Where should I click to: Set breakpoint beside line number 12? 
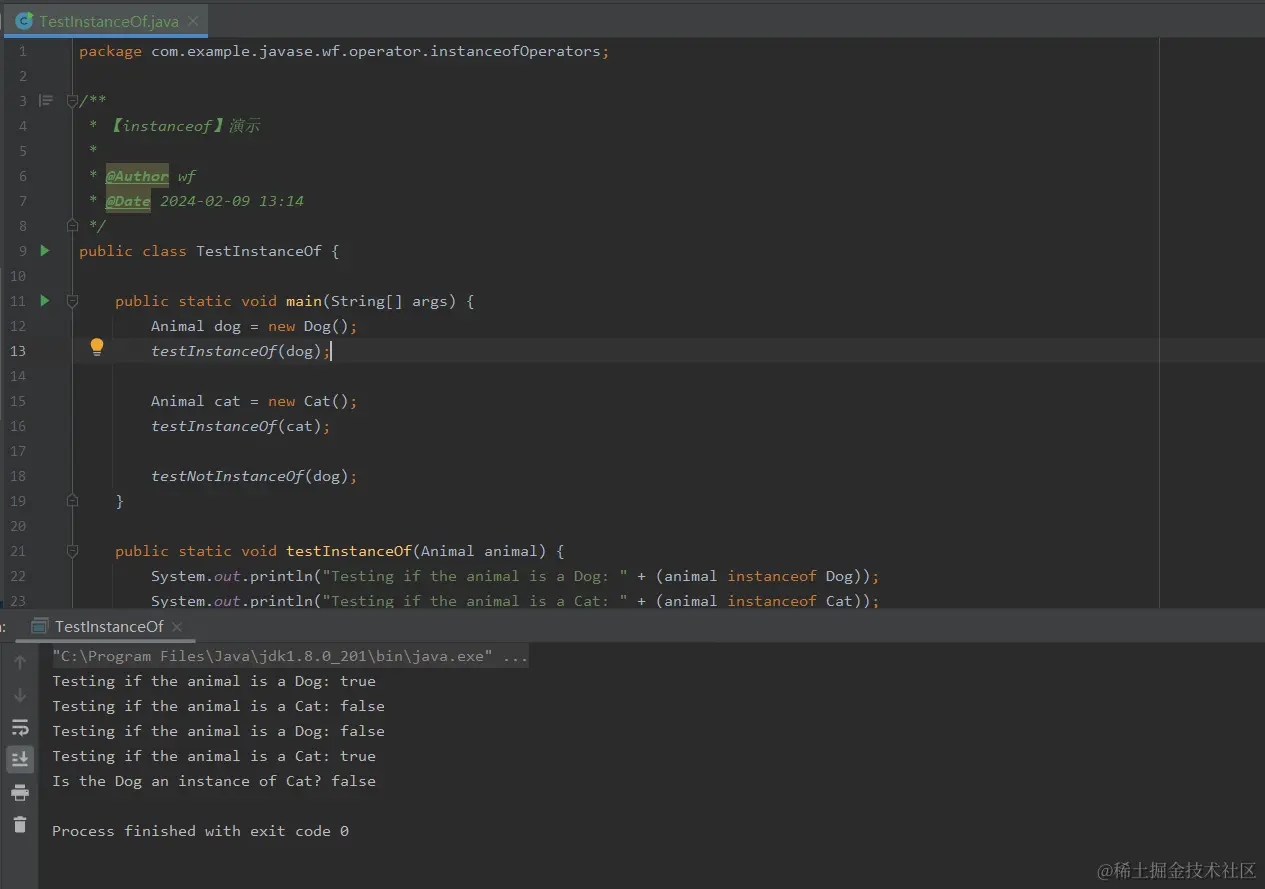pos(45,326)
